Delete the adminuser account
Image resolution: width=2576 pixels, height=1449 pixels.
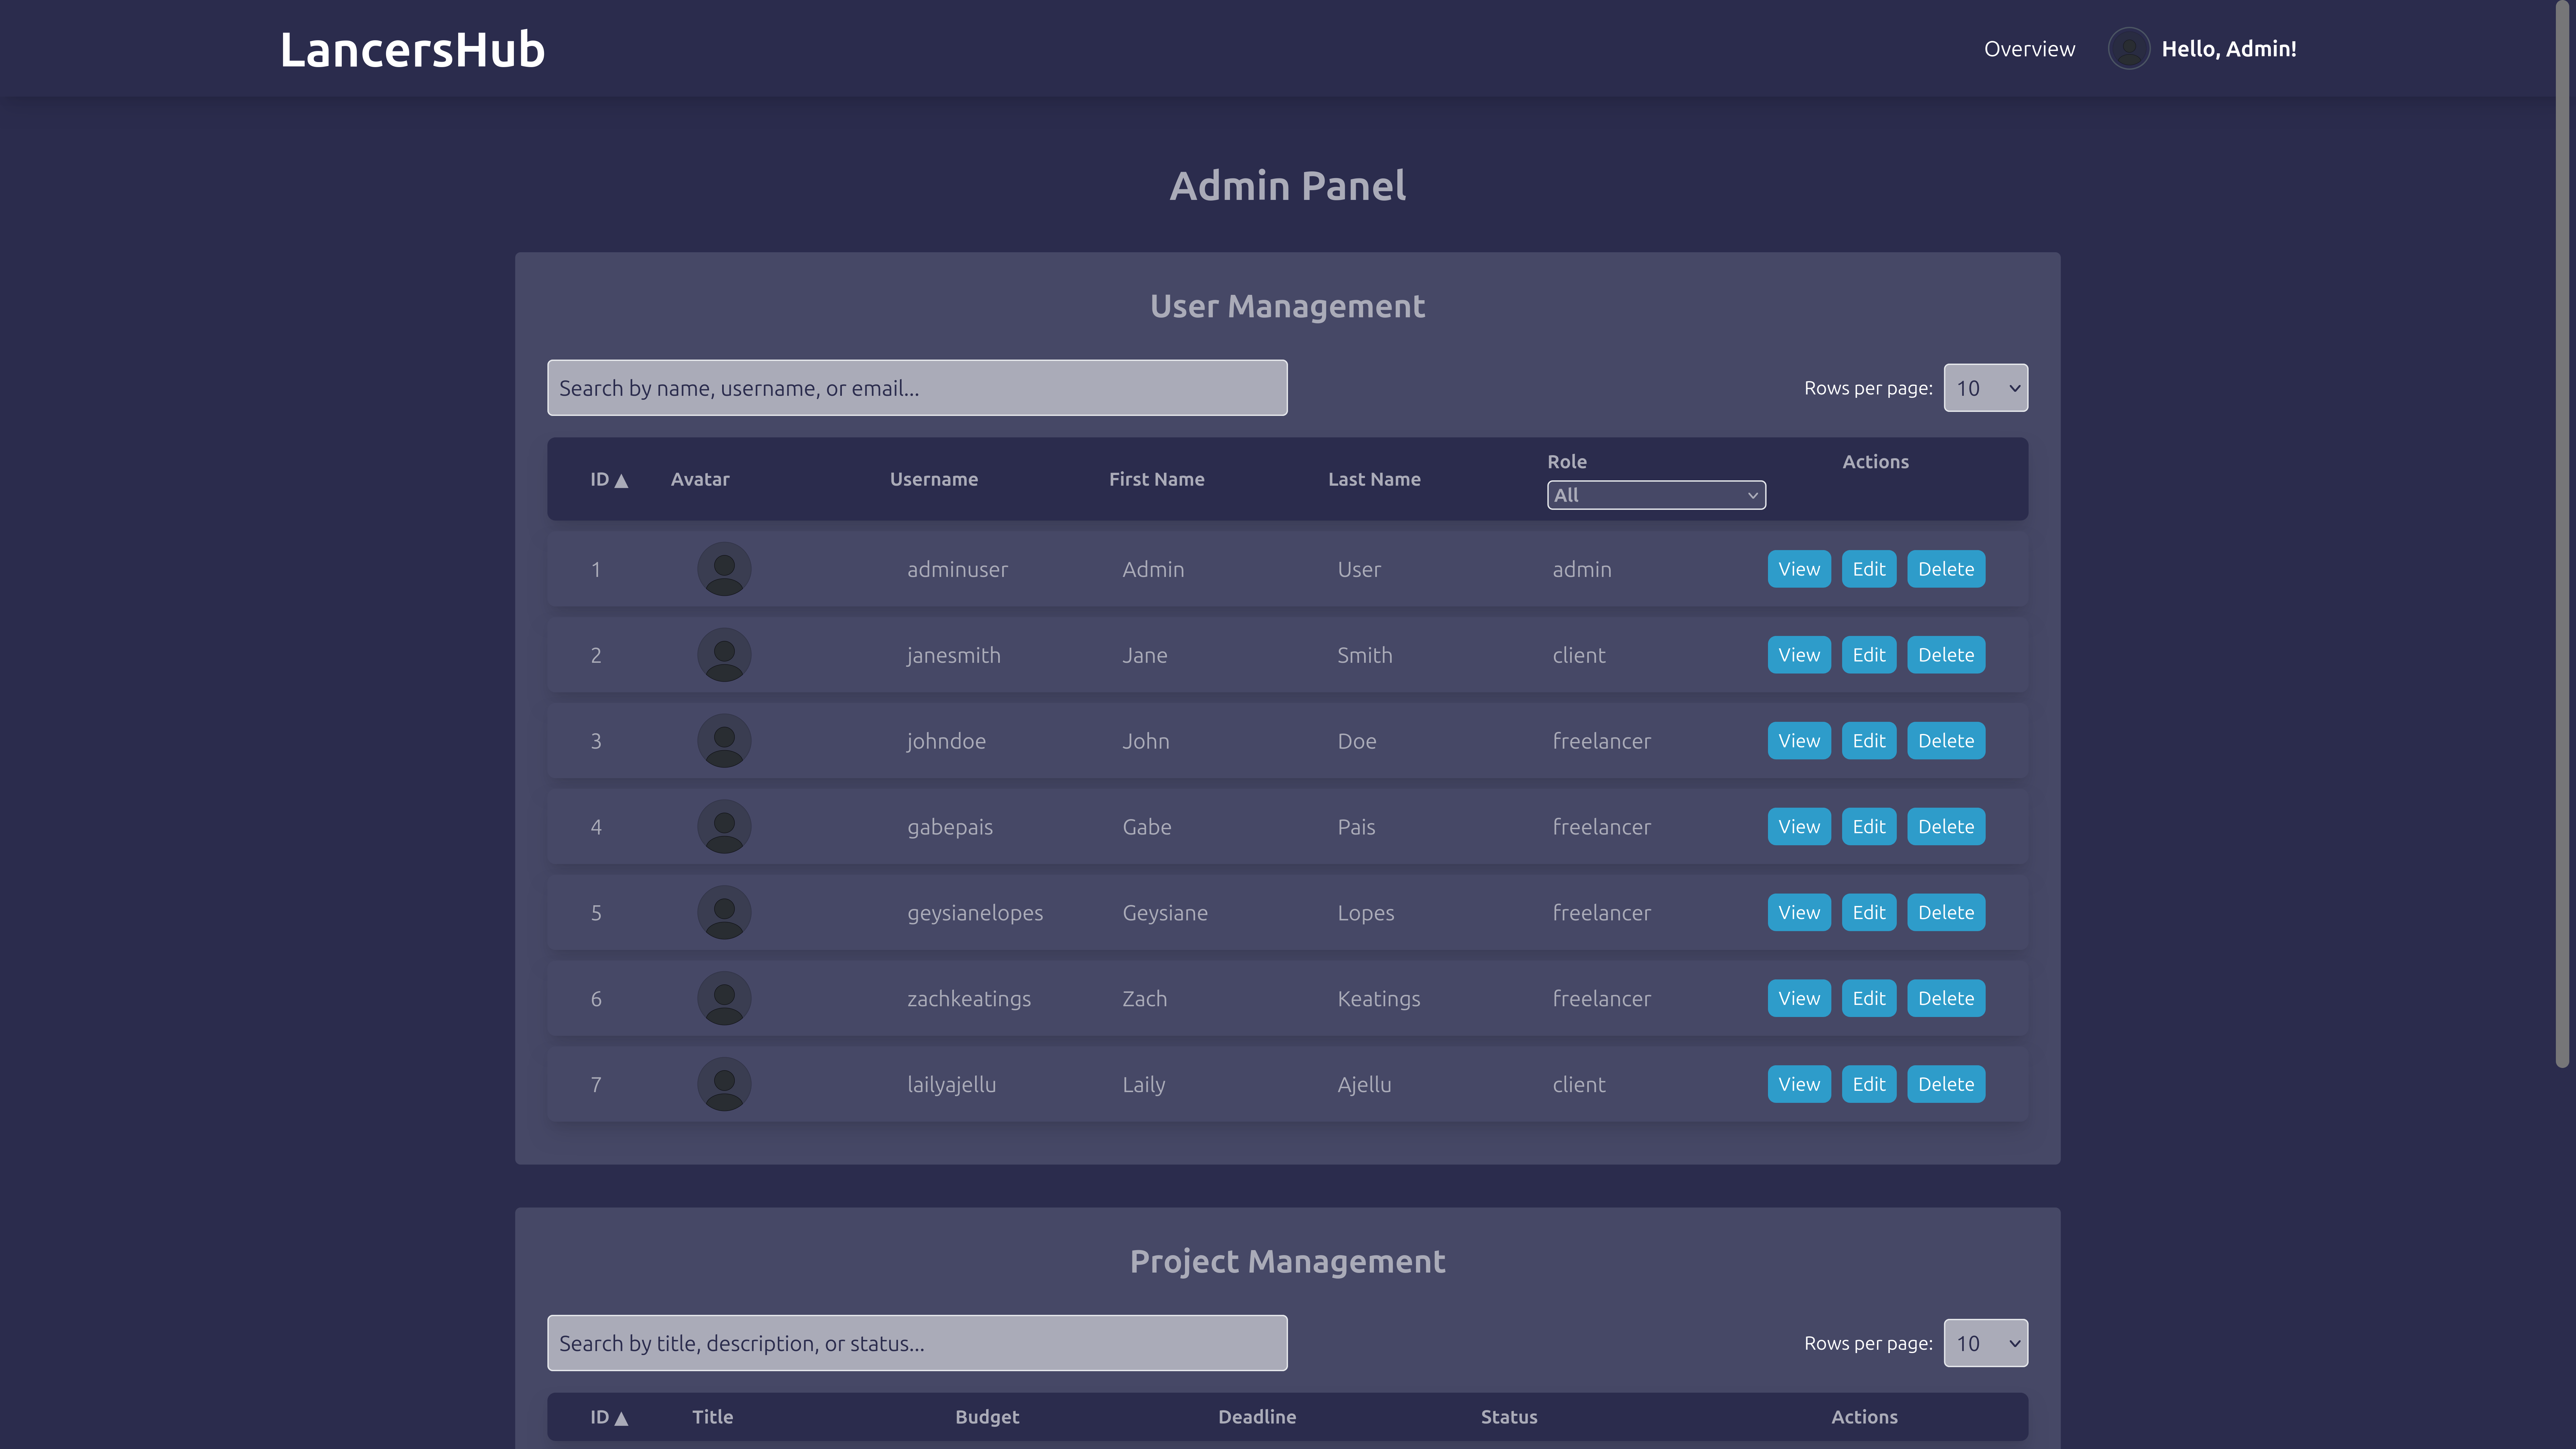click(1946, 569)
